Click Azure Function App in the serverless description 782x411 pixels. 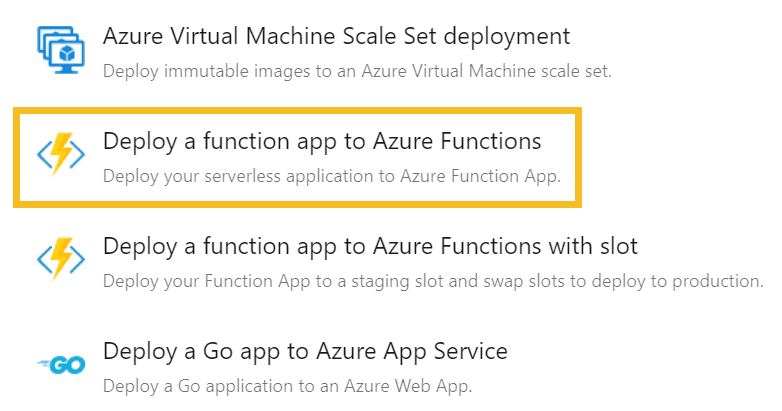click(x=481, y=177)
